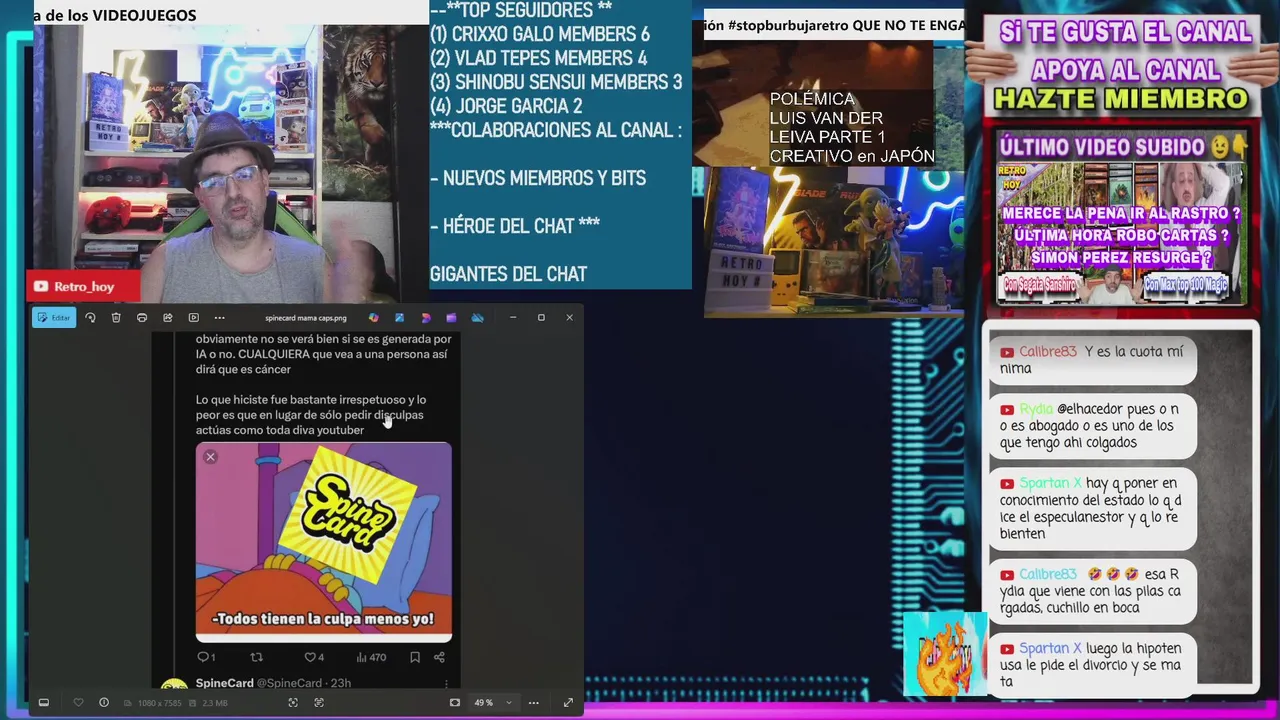Click the Editar button in Photos
Screen dimensions: 1280x720
tap(54, 318)
